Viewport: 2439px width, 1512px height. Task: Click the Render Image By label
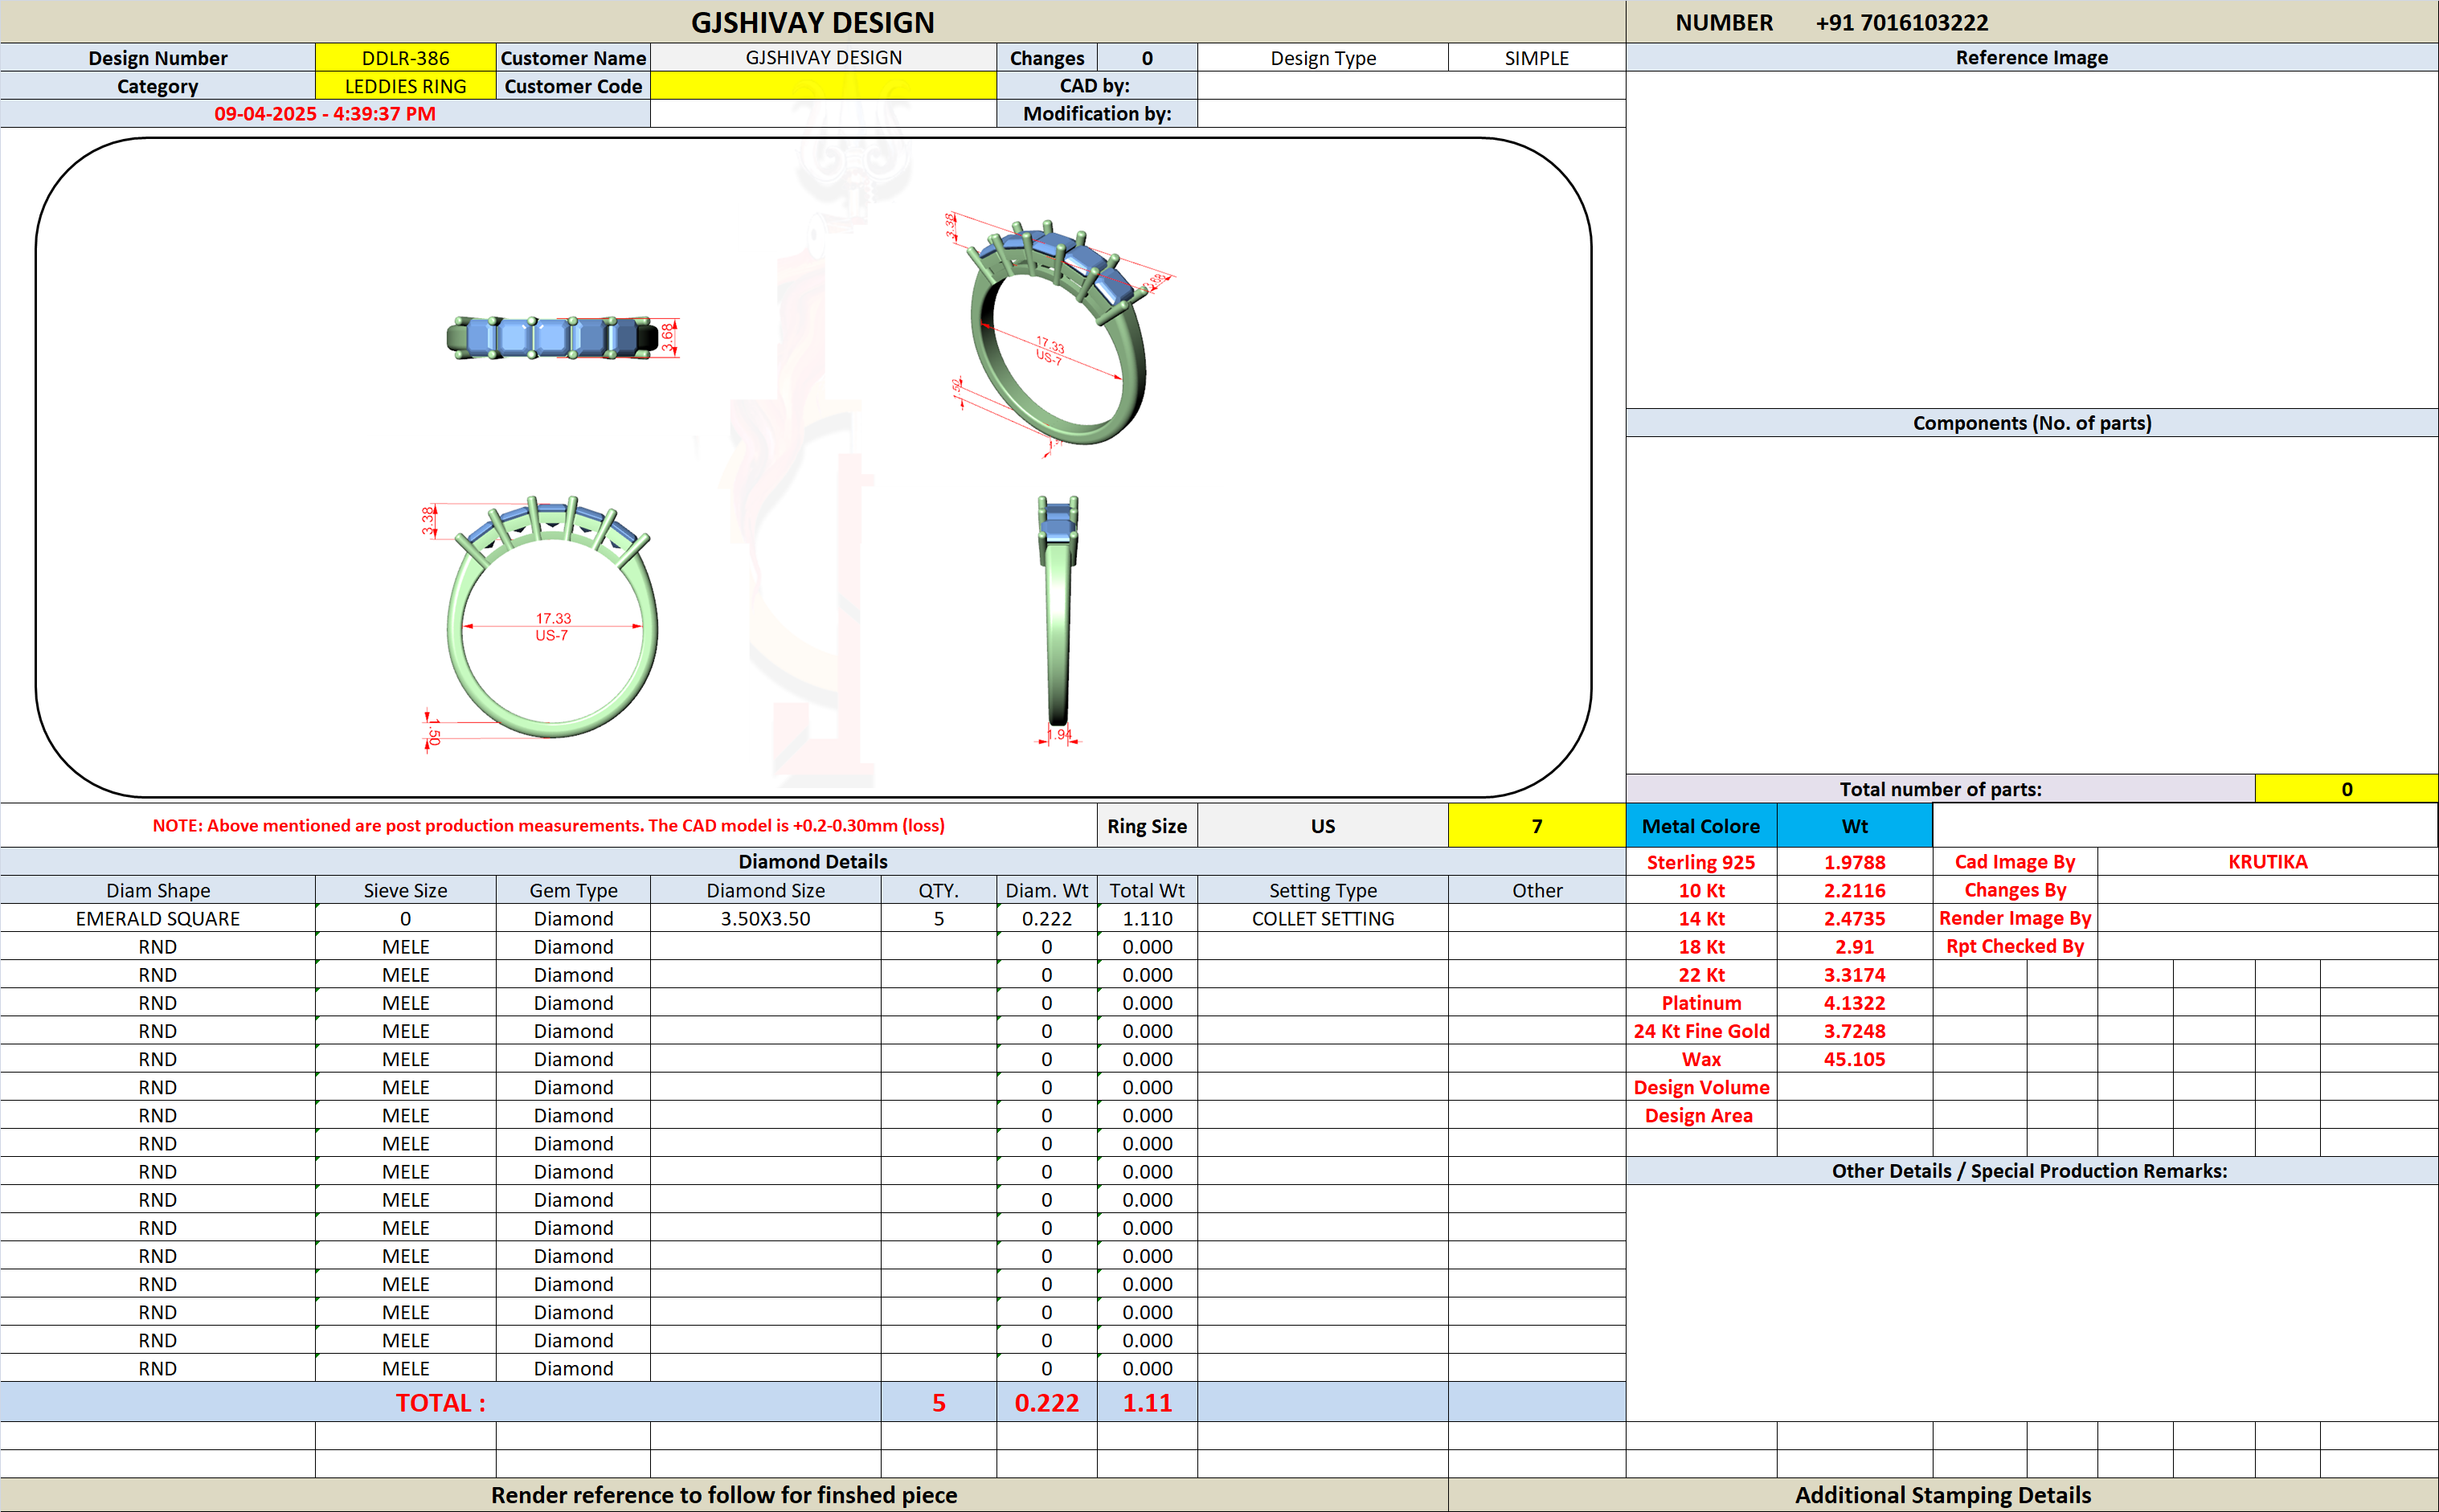pos(2014,918)
